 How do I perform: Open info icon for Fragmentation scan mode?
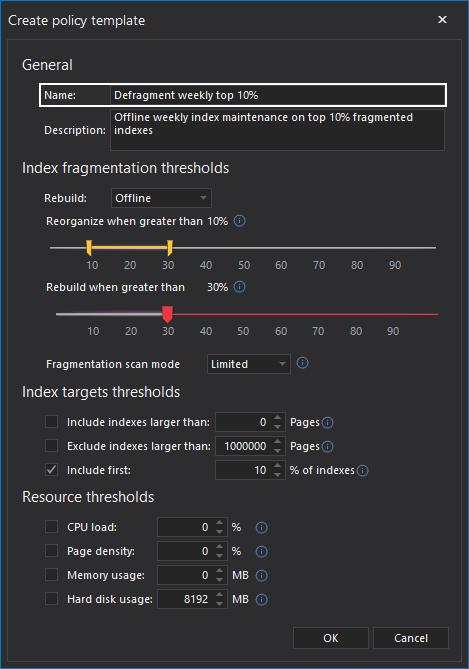coord(303,363)
